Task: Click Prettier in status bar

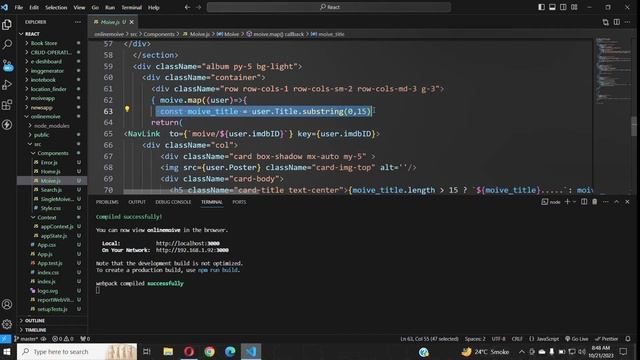Action: [607, 339]
